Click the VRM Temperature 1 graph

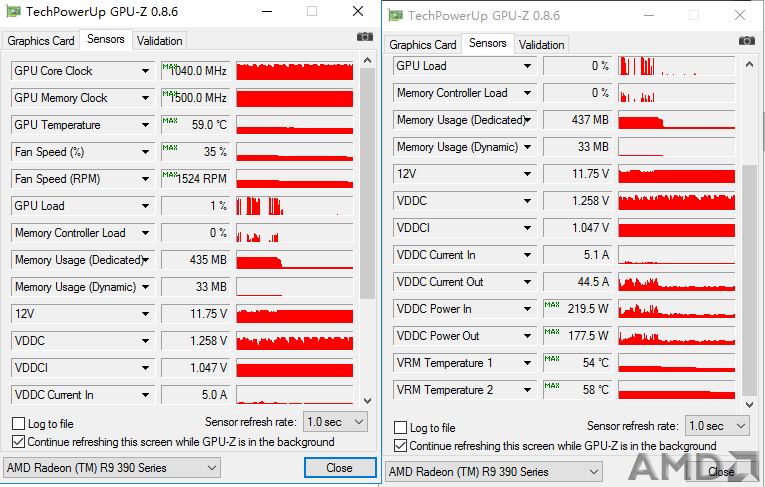click(677, 363)
